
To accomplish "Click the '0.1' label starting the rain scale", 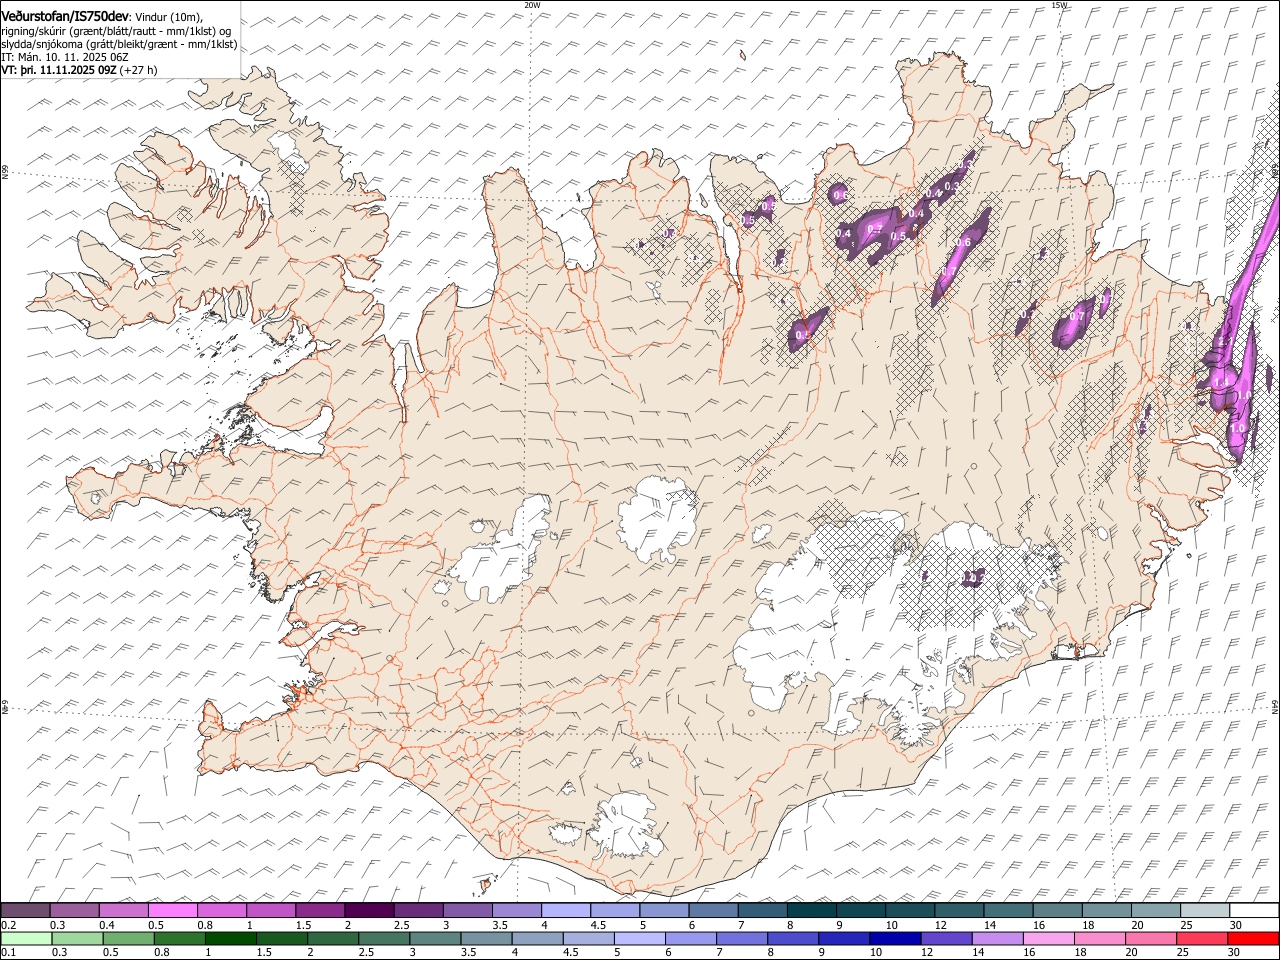I will point(8,952).
